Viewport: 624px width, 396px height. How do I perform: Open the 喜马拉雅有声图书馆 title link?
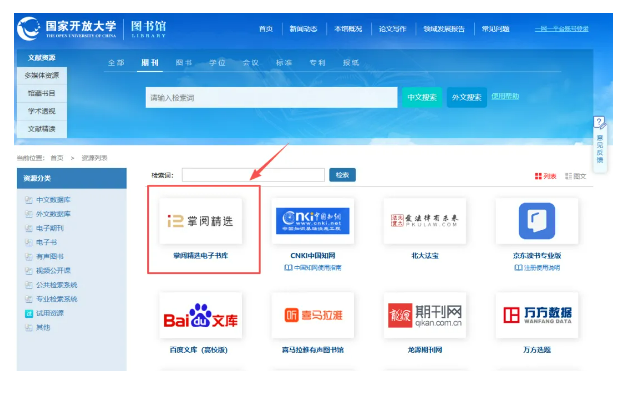coord(313,350)
